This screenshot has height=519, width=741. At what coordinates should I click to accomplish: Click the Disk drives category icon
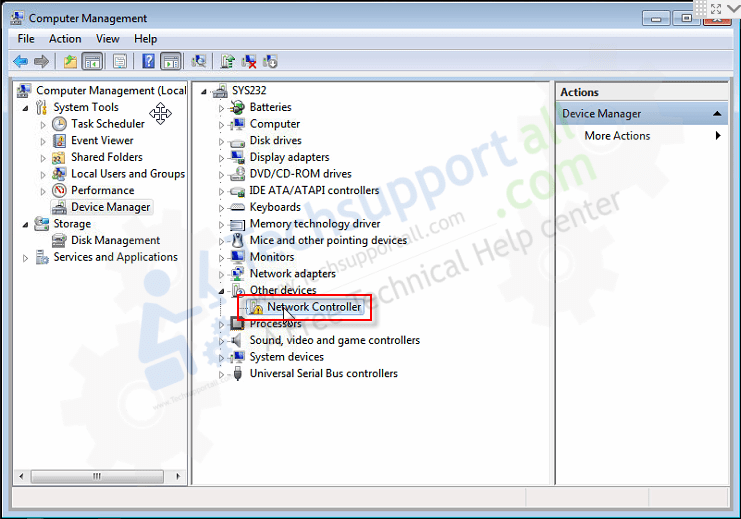click(x=237, y=141)
